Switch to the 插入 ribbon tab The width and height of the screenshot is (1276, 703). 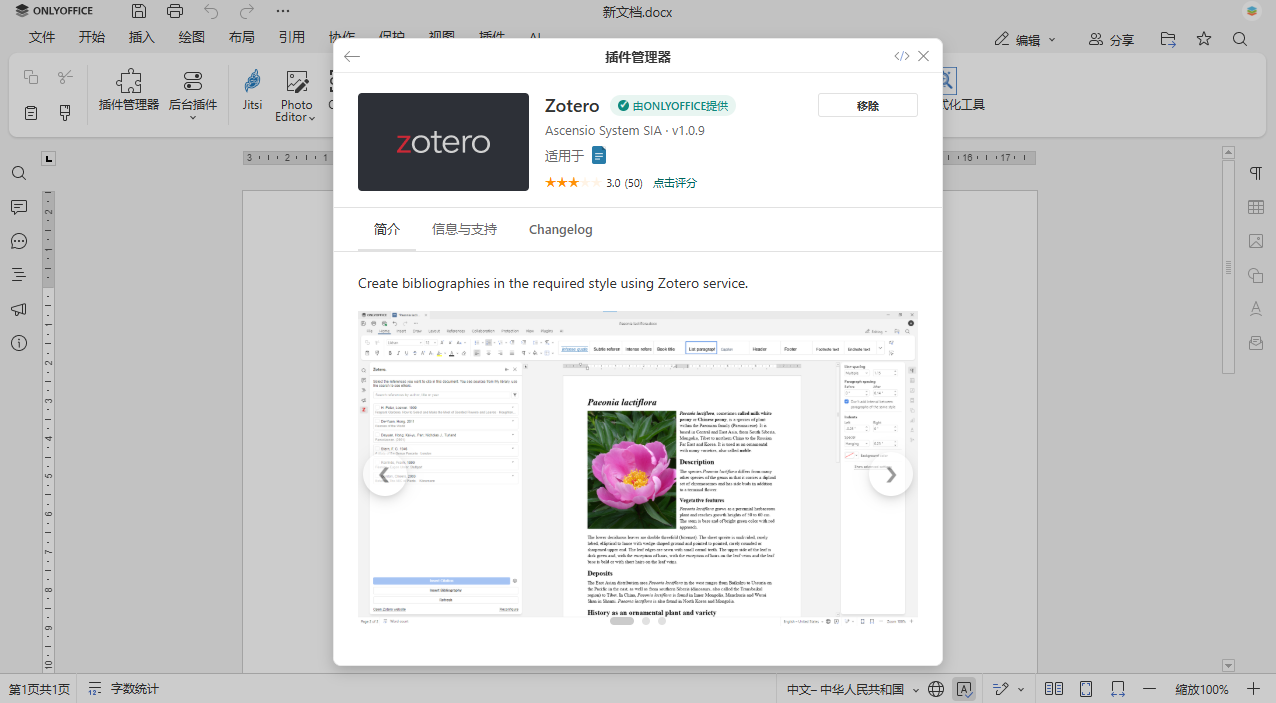[142, 38]
